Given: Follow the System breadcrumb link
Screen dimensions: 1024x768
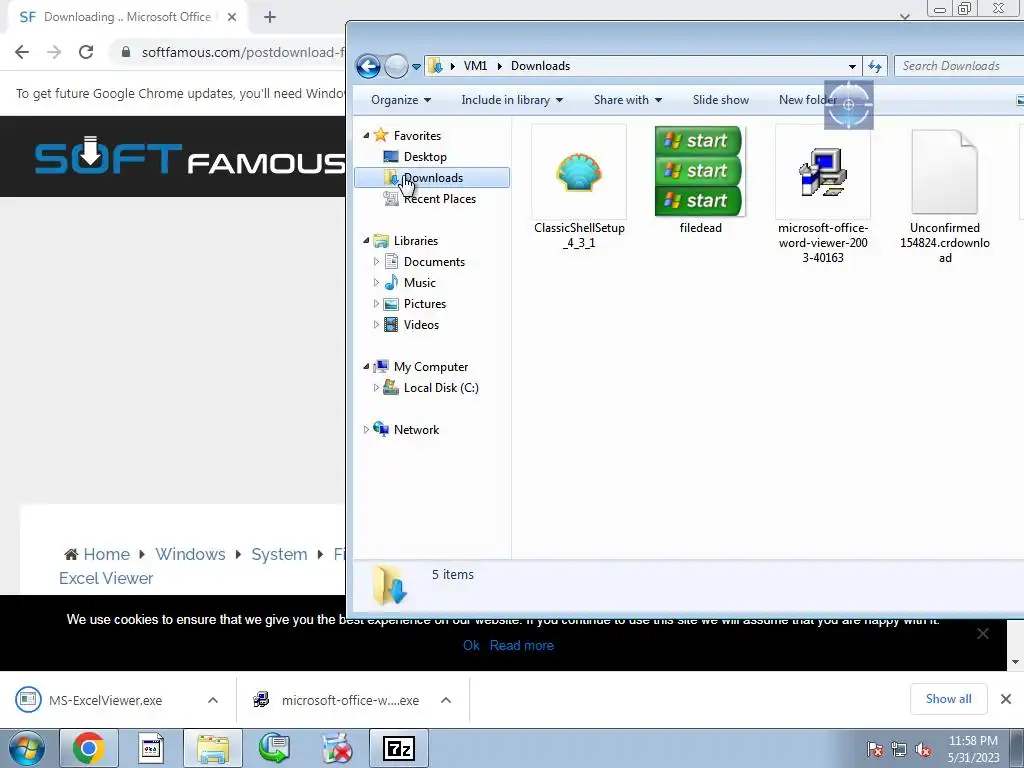Looking at the screenshot, I should coord(279,554).
